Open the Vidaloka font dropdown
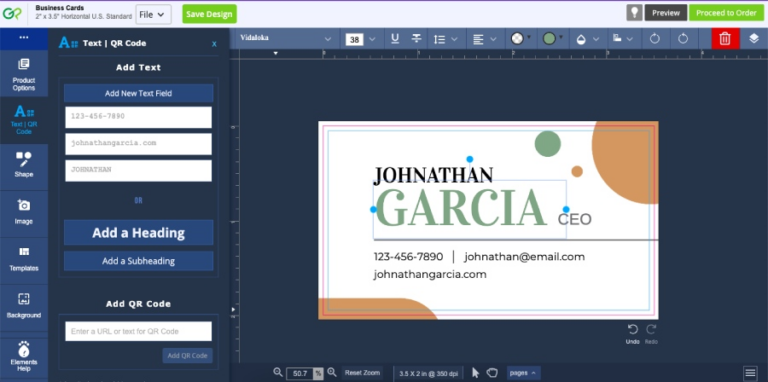The height and width of the screenshot is (382, 768). tap(286, 39)
